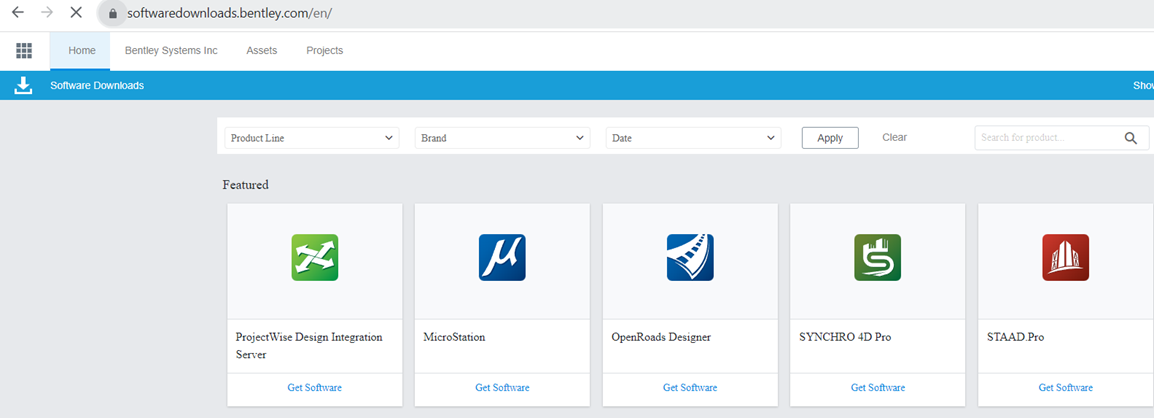Screen dimensions: 1154x418
Task: Click the SYNCHRO 4D Pro card title
Action: coord(846,338)
